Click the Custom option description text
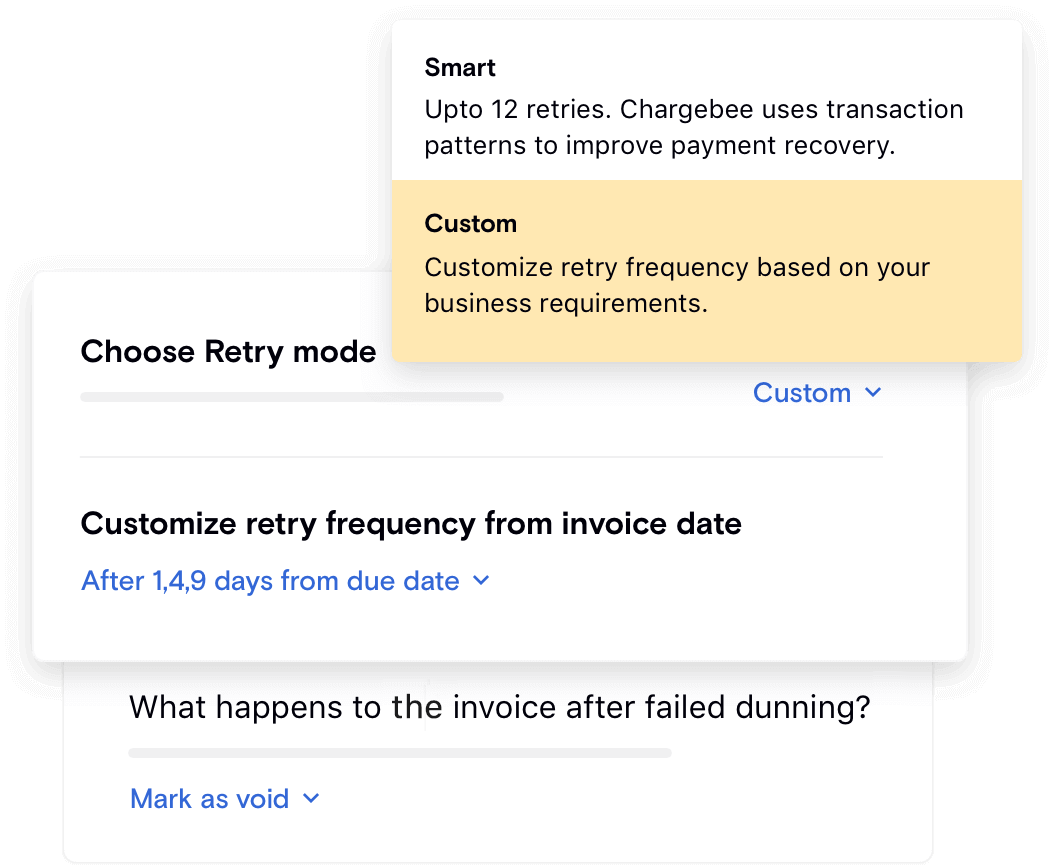This screenshot has height=866, width=1054. tap(676, 285)
